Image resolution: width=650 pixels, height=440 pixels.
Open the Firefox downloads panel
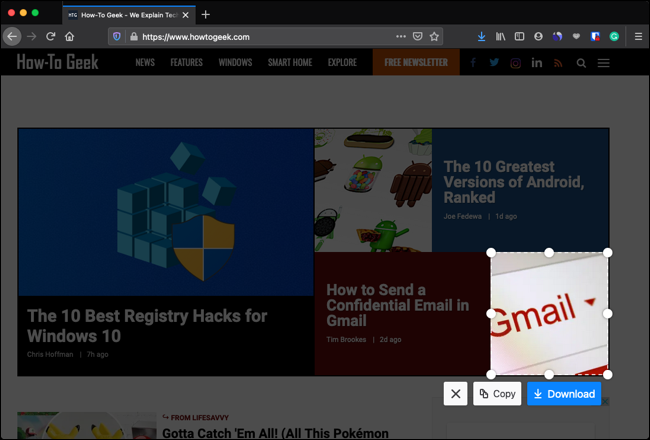[481, 36]
